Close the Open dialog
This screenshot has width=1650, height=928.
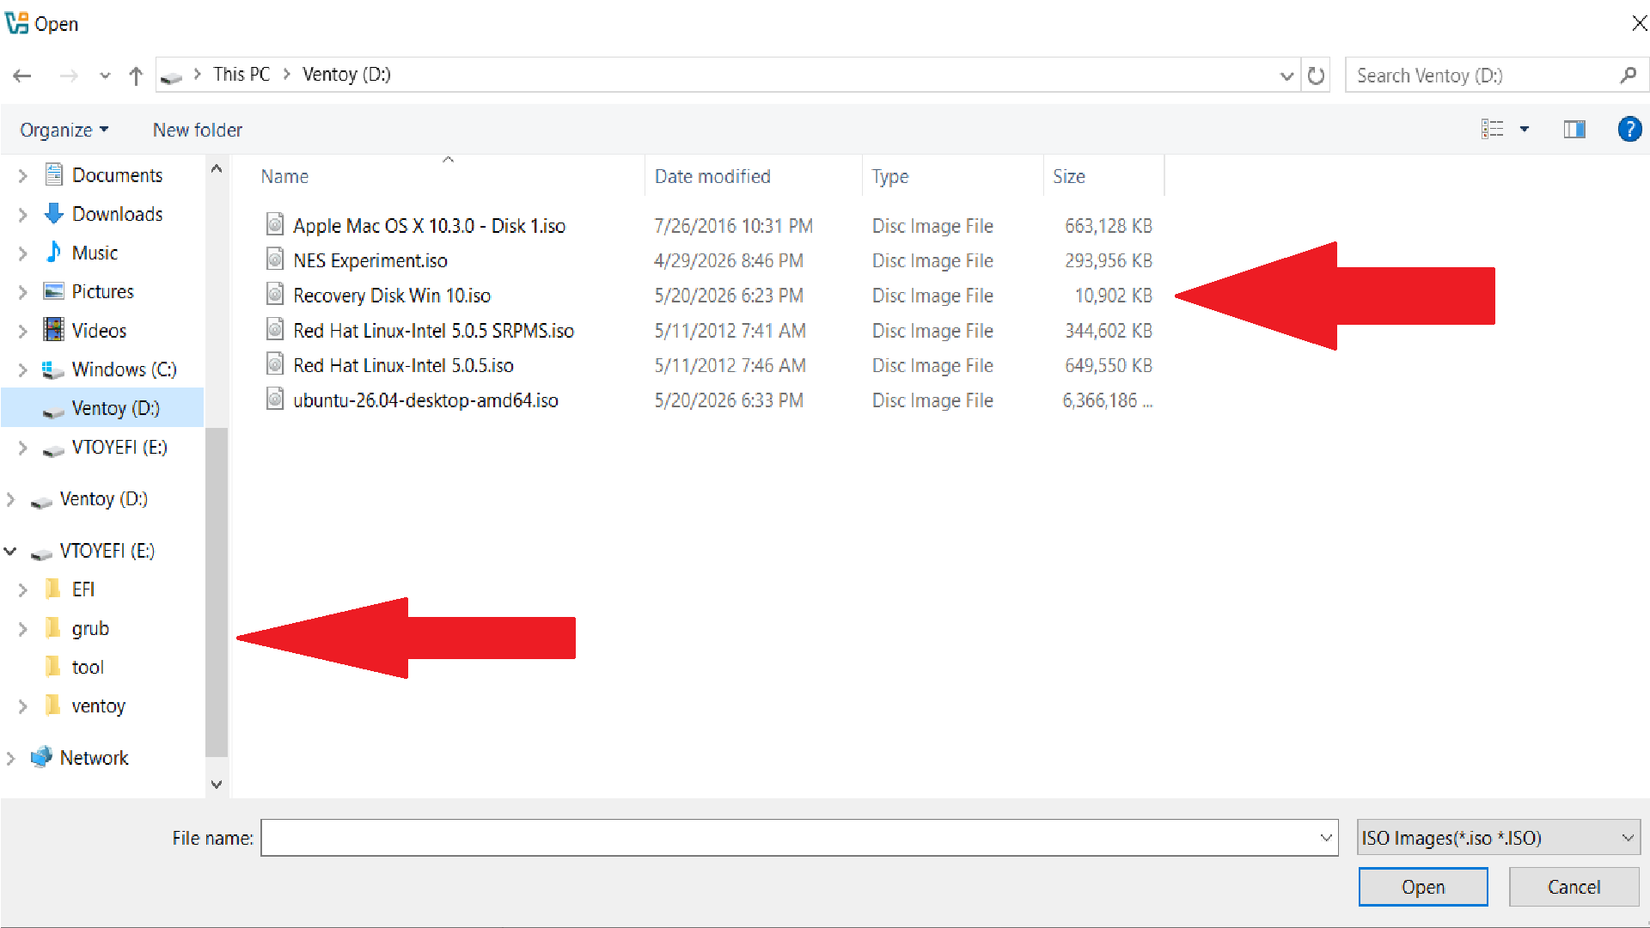click(x=1638, y=22)
